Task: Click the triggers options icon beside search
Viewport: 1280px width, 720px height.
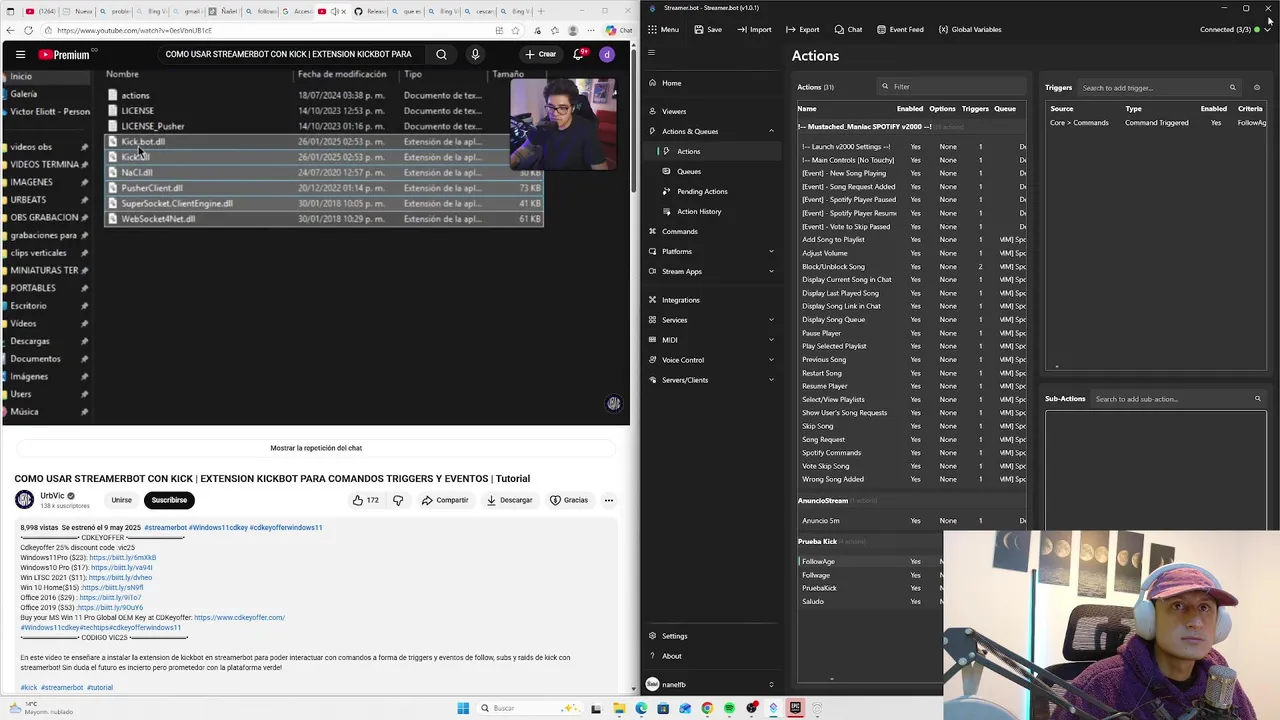Action: point(1257,88)
